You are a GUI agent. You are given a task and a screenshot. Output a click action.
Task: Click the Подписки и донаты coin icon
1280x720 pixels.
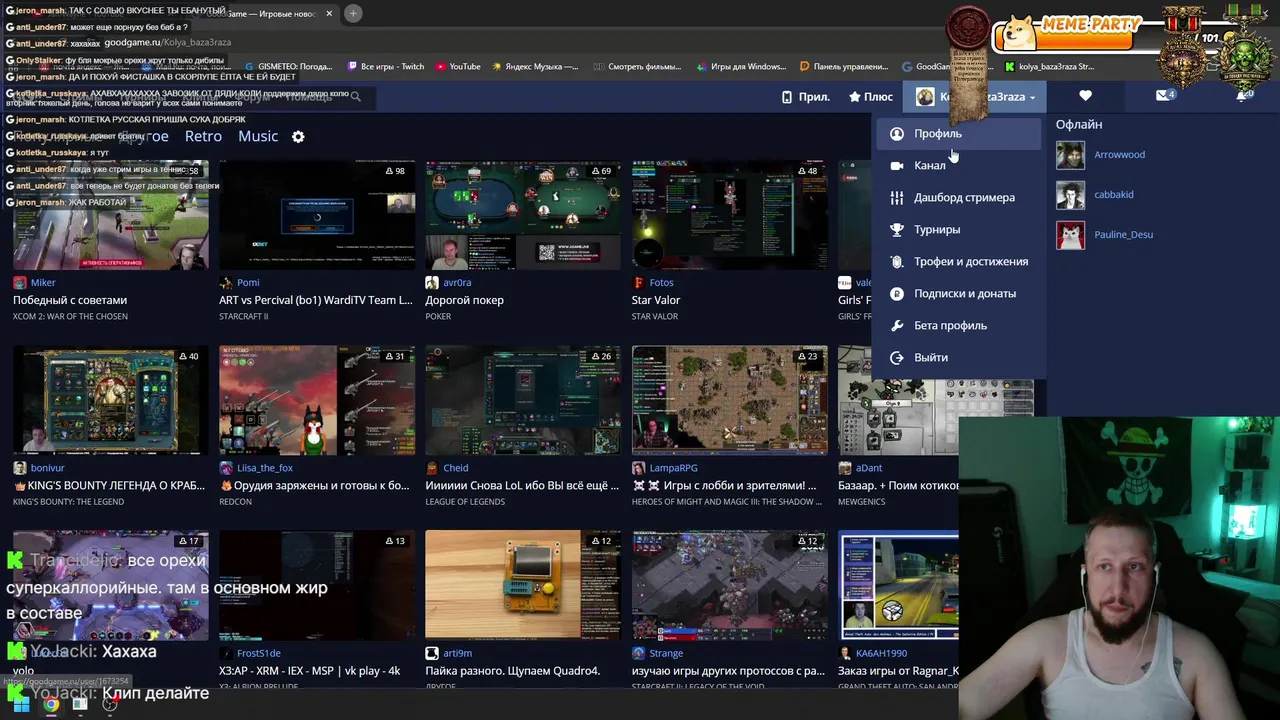point(897,293)
